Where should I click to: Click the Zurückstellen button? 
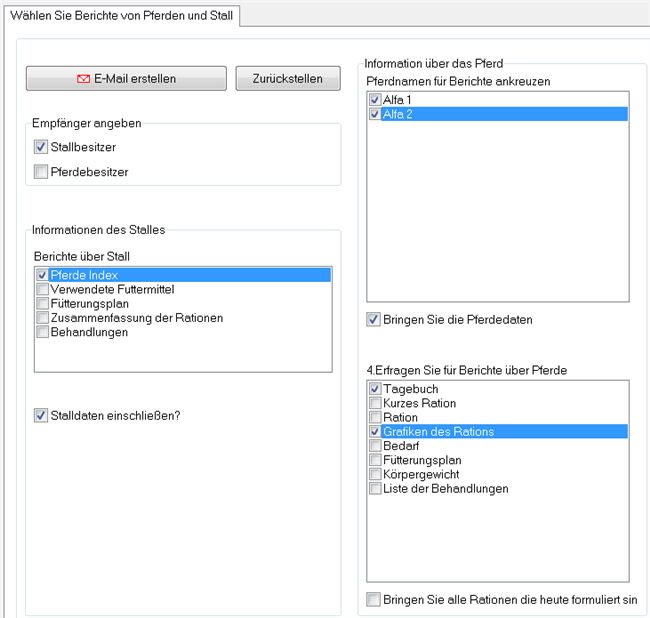tap(288, 78)
